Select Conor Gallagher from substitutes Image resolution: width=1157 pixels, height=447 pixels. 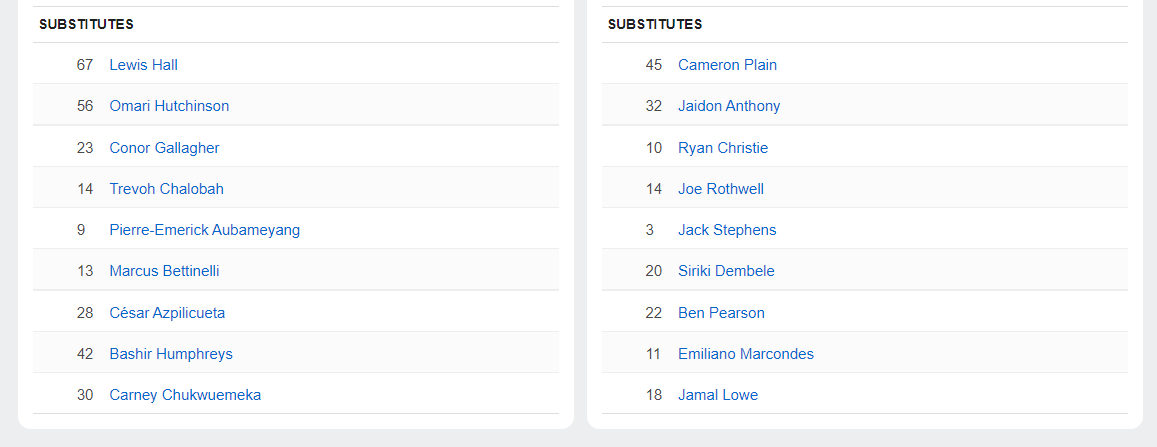click(164, 148)
